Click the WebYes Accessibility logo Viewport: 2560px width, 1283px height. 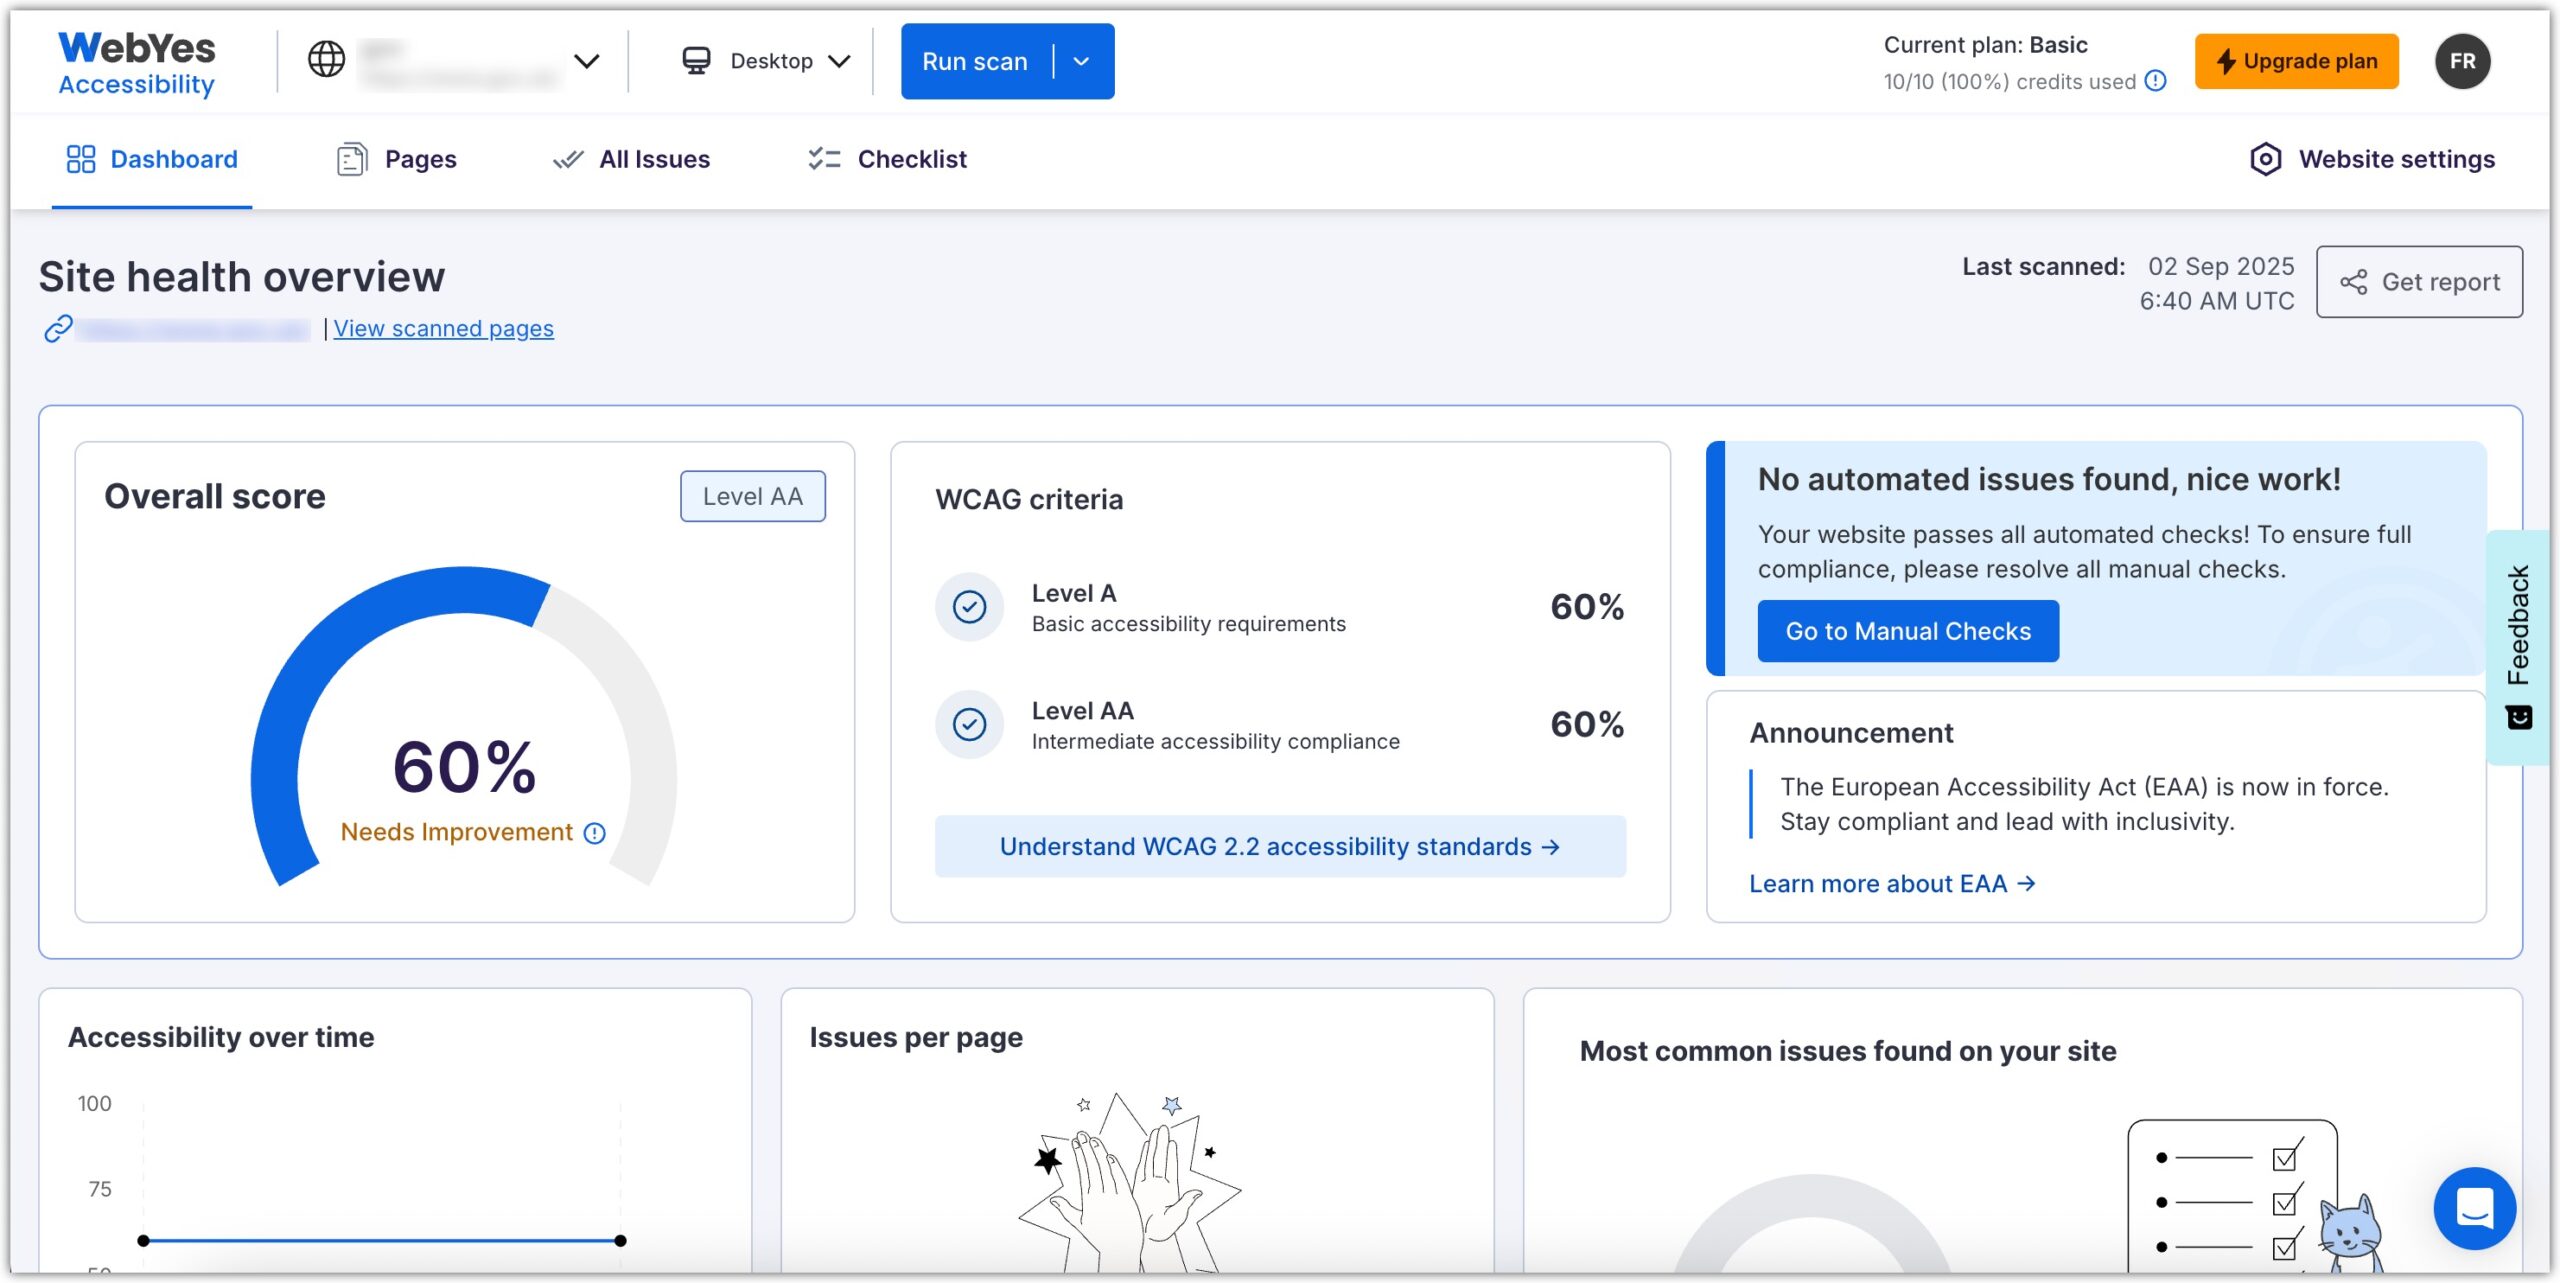tap(137, 63)
